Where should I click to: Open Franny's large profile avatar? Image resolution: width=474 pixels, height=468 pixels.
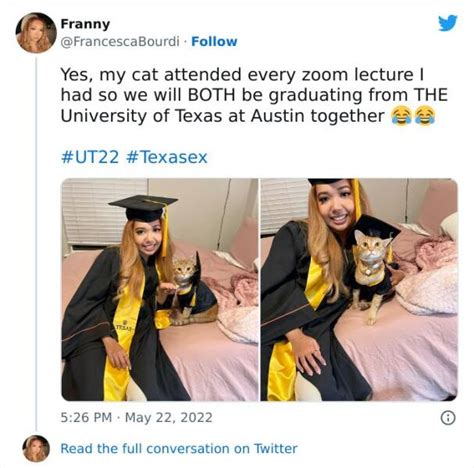coord(36,33)
